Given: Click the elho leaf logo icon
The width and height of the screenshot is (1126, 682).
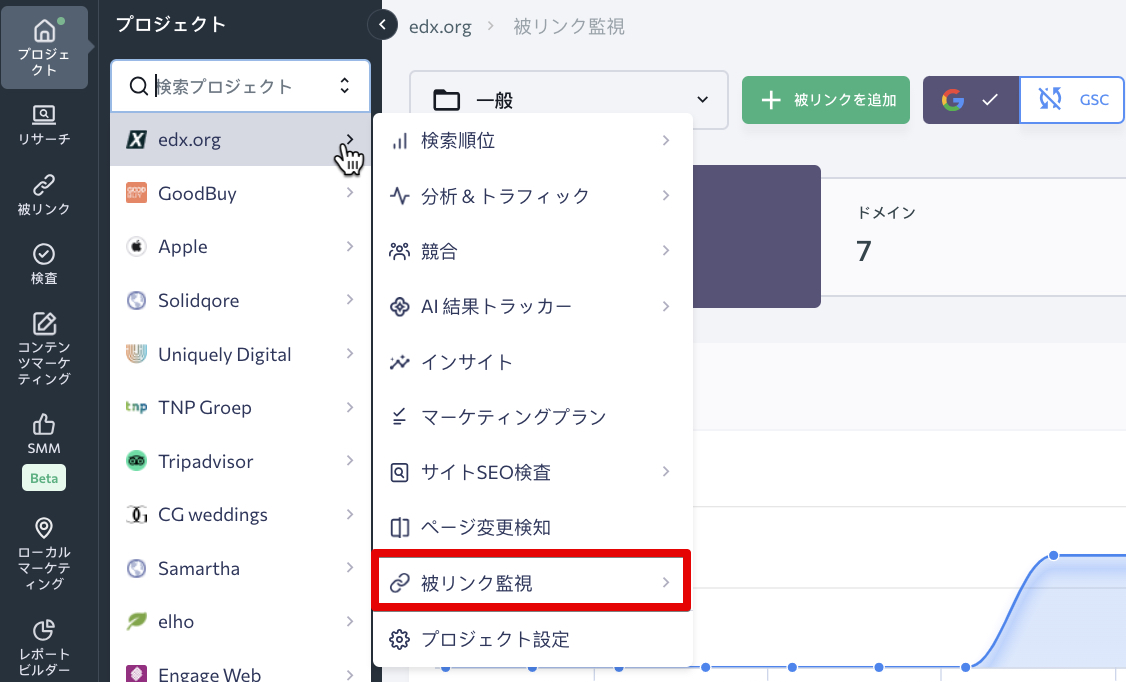Looking at the screenshot, I should point(136,622).
